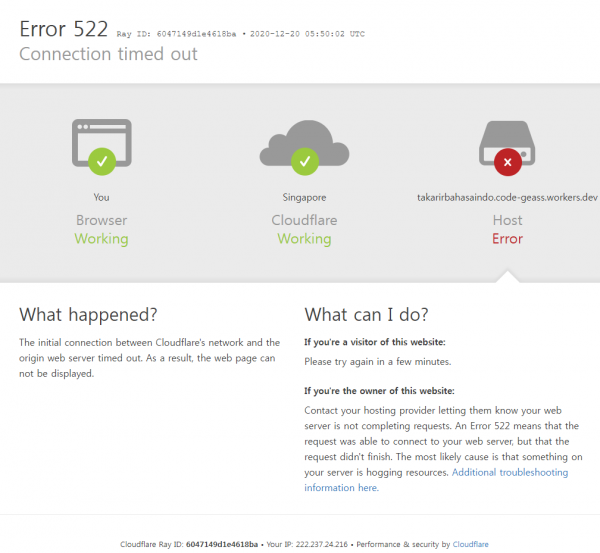Click "If you're a visitor of this website:" text
The width and height of the screenshot is (600, 553).
(x=375, y=342)
